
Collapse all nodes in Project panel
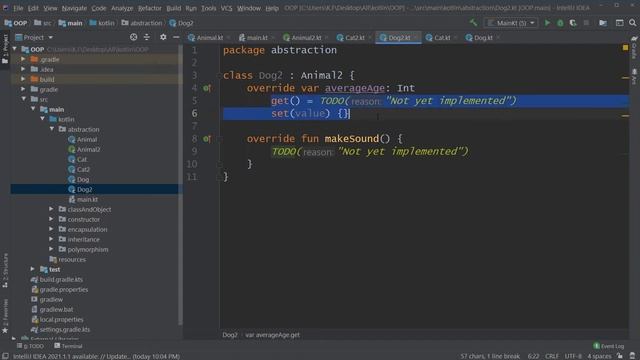pyautogui.click(x=147, y=37)
